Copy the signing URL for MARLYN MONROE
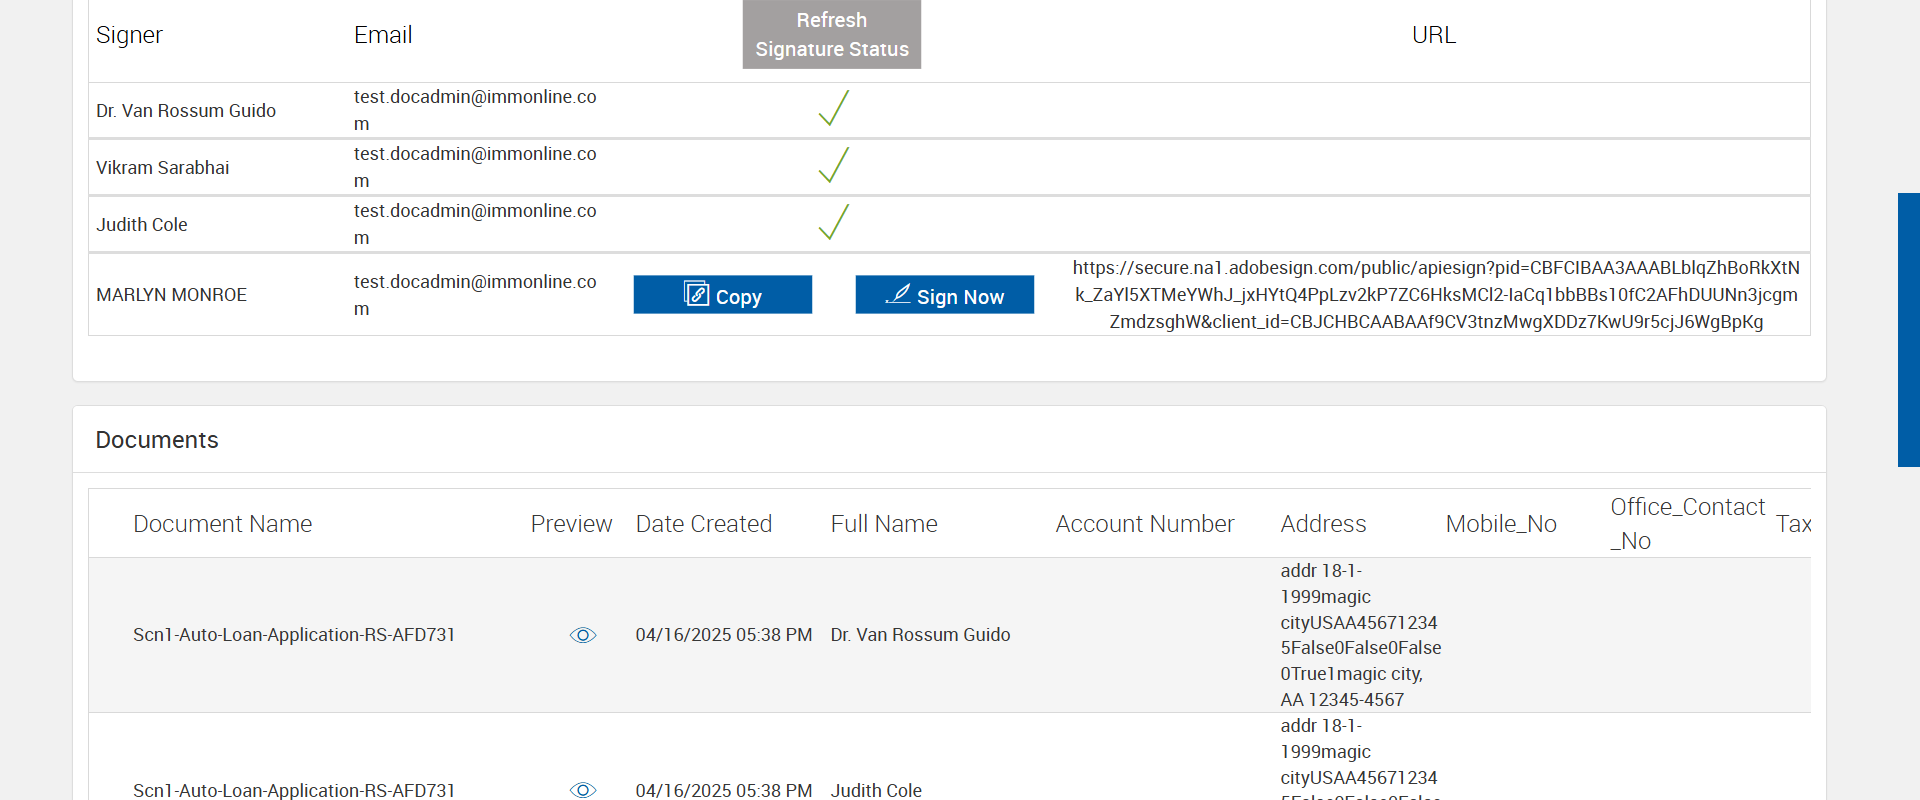This screenshot has height=800, width=1920. pyautogui.click(x=722, y=295)
